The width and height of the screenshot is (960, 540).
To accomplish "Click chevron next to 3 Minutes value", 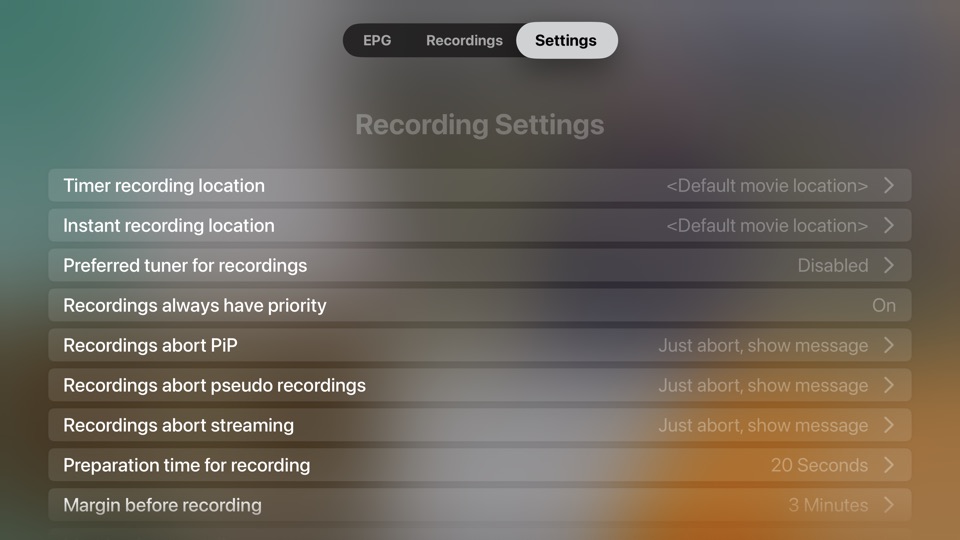I will [x=889, y=504].
